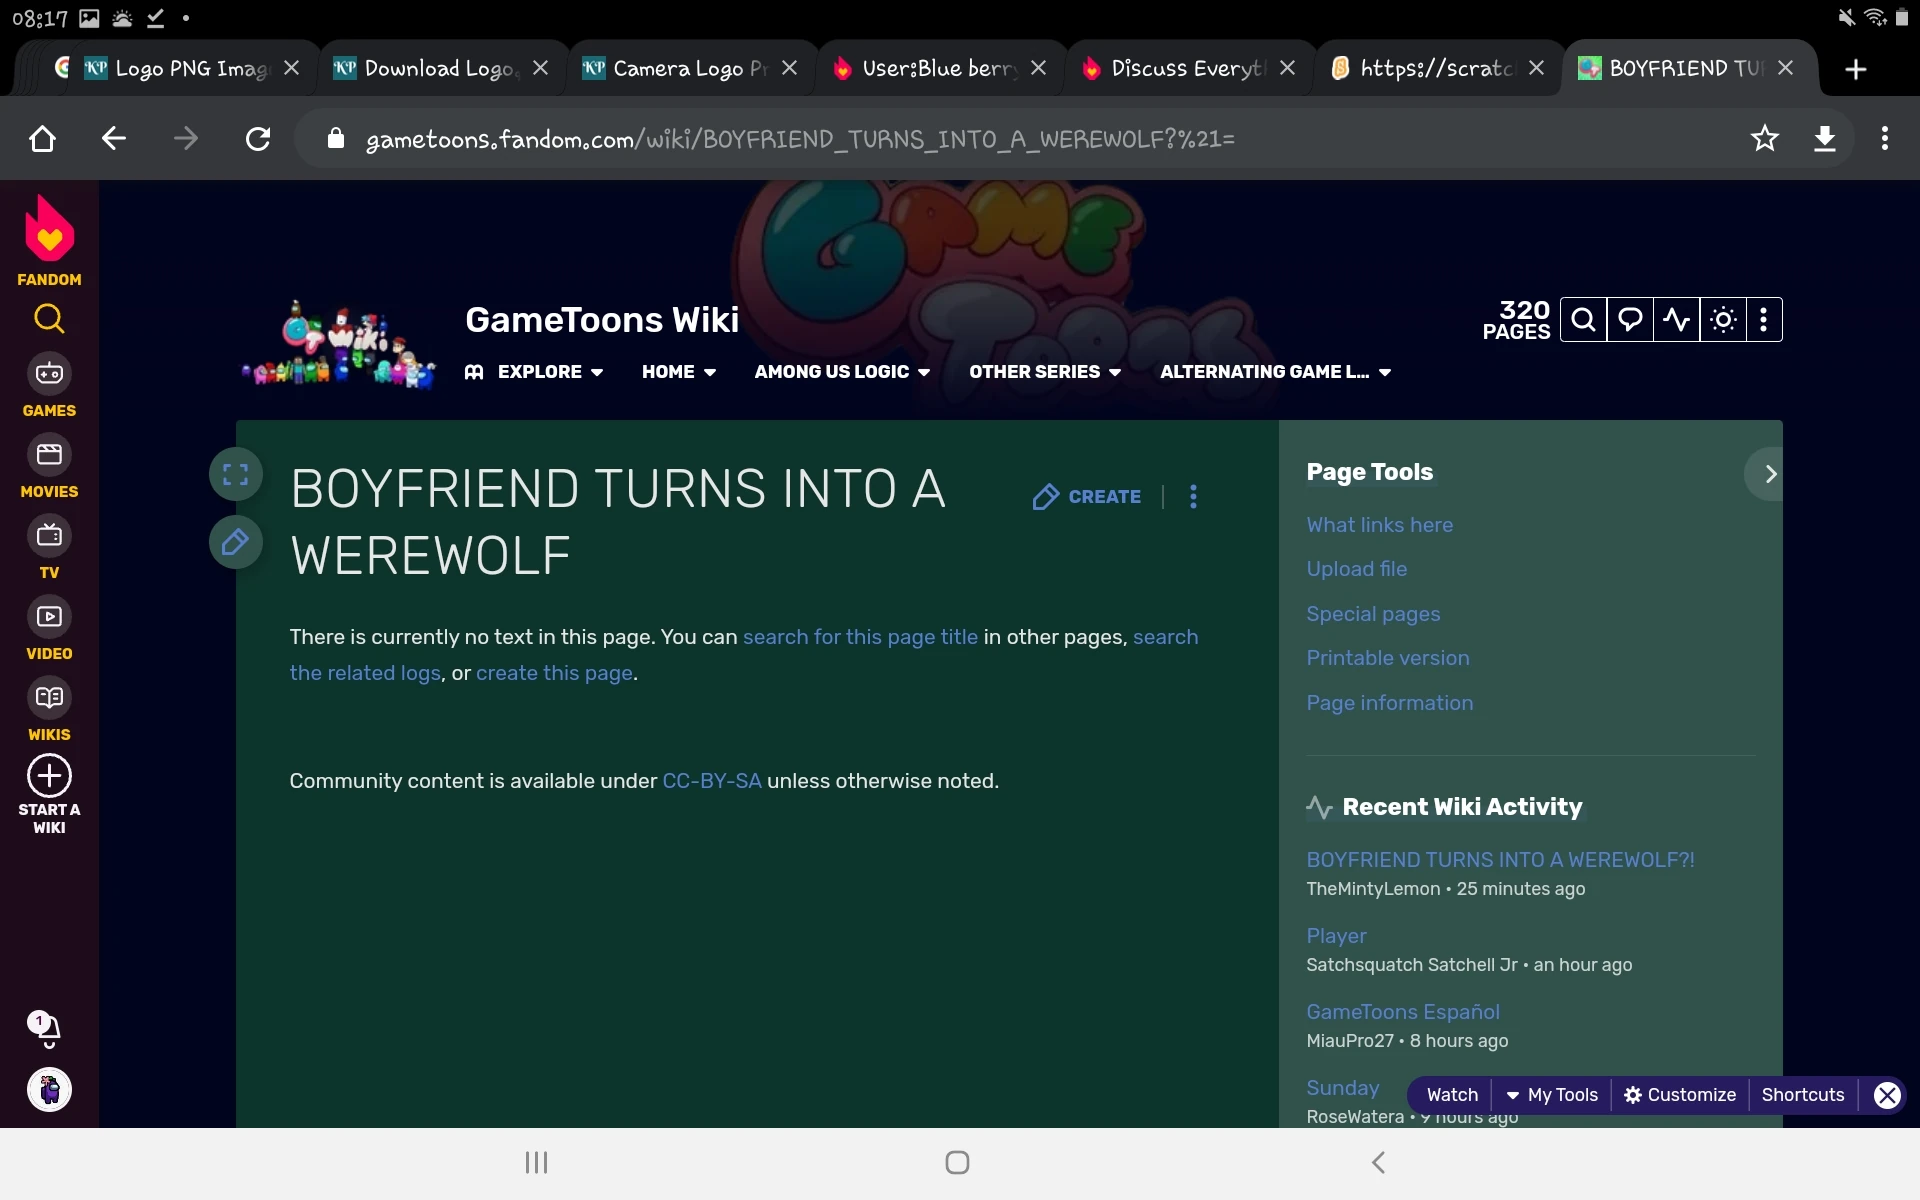
Task: Open the wiki Recent Activity pulse icon
Action: click(1677, 320)
